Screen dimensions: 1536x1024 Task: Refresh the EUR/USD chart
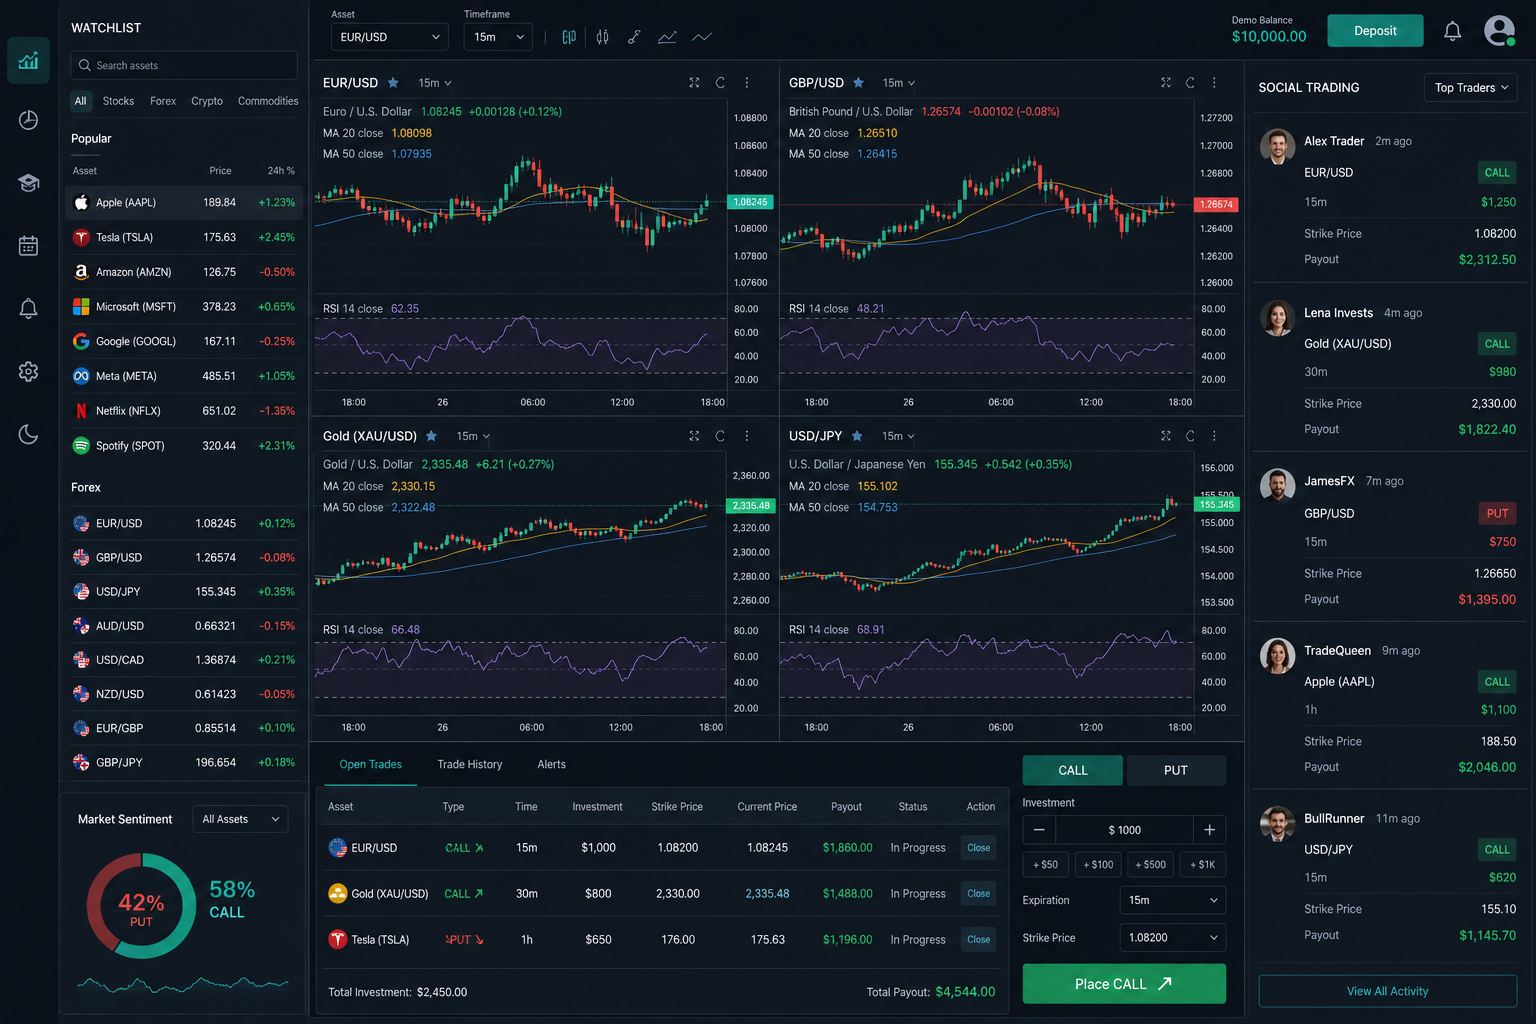click(x=720, y=83)
